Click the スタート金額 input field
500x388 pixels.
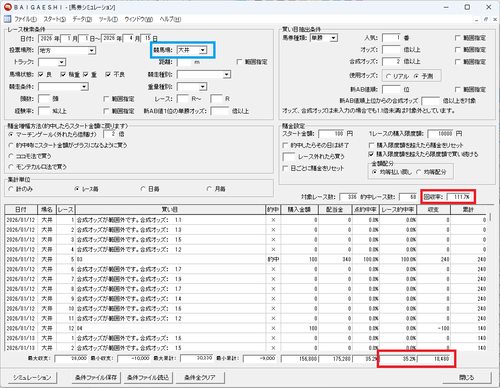pyautogui.click(x=331, y=134)
